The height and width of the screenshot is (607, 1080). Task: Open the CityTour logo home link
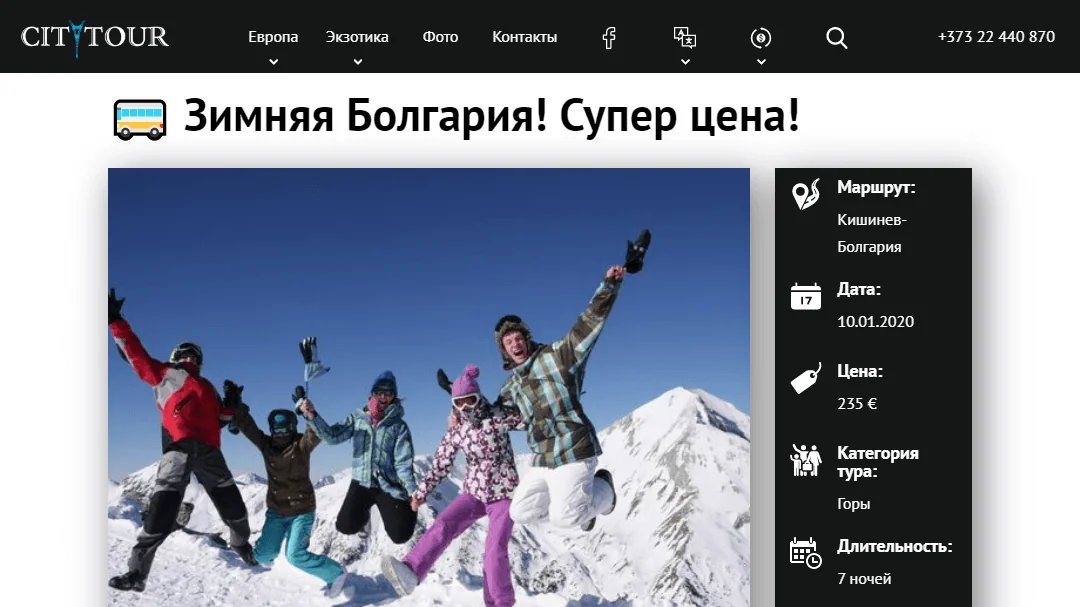pyautogui.click(x=94, y=37)
